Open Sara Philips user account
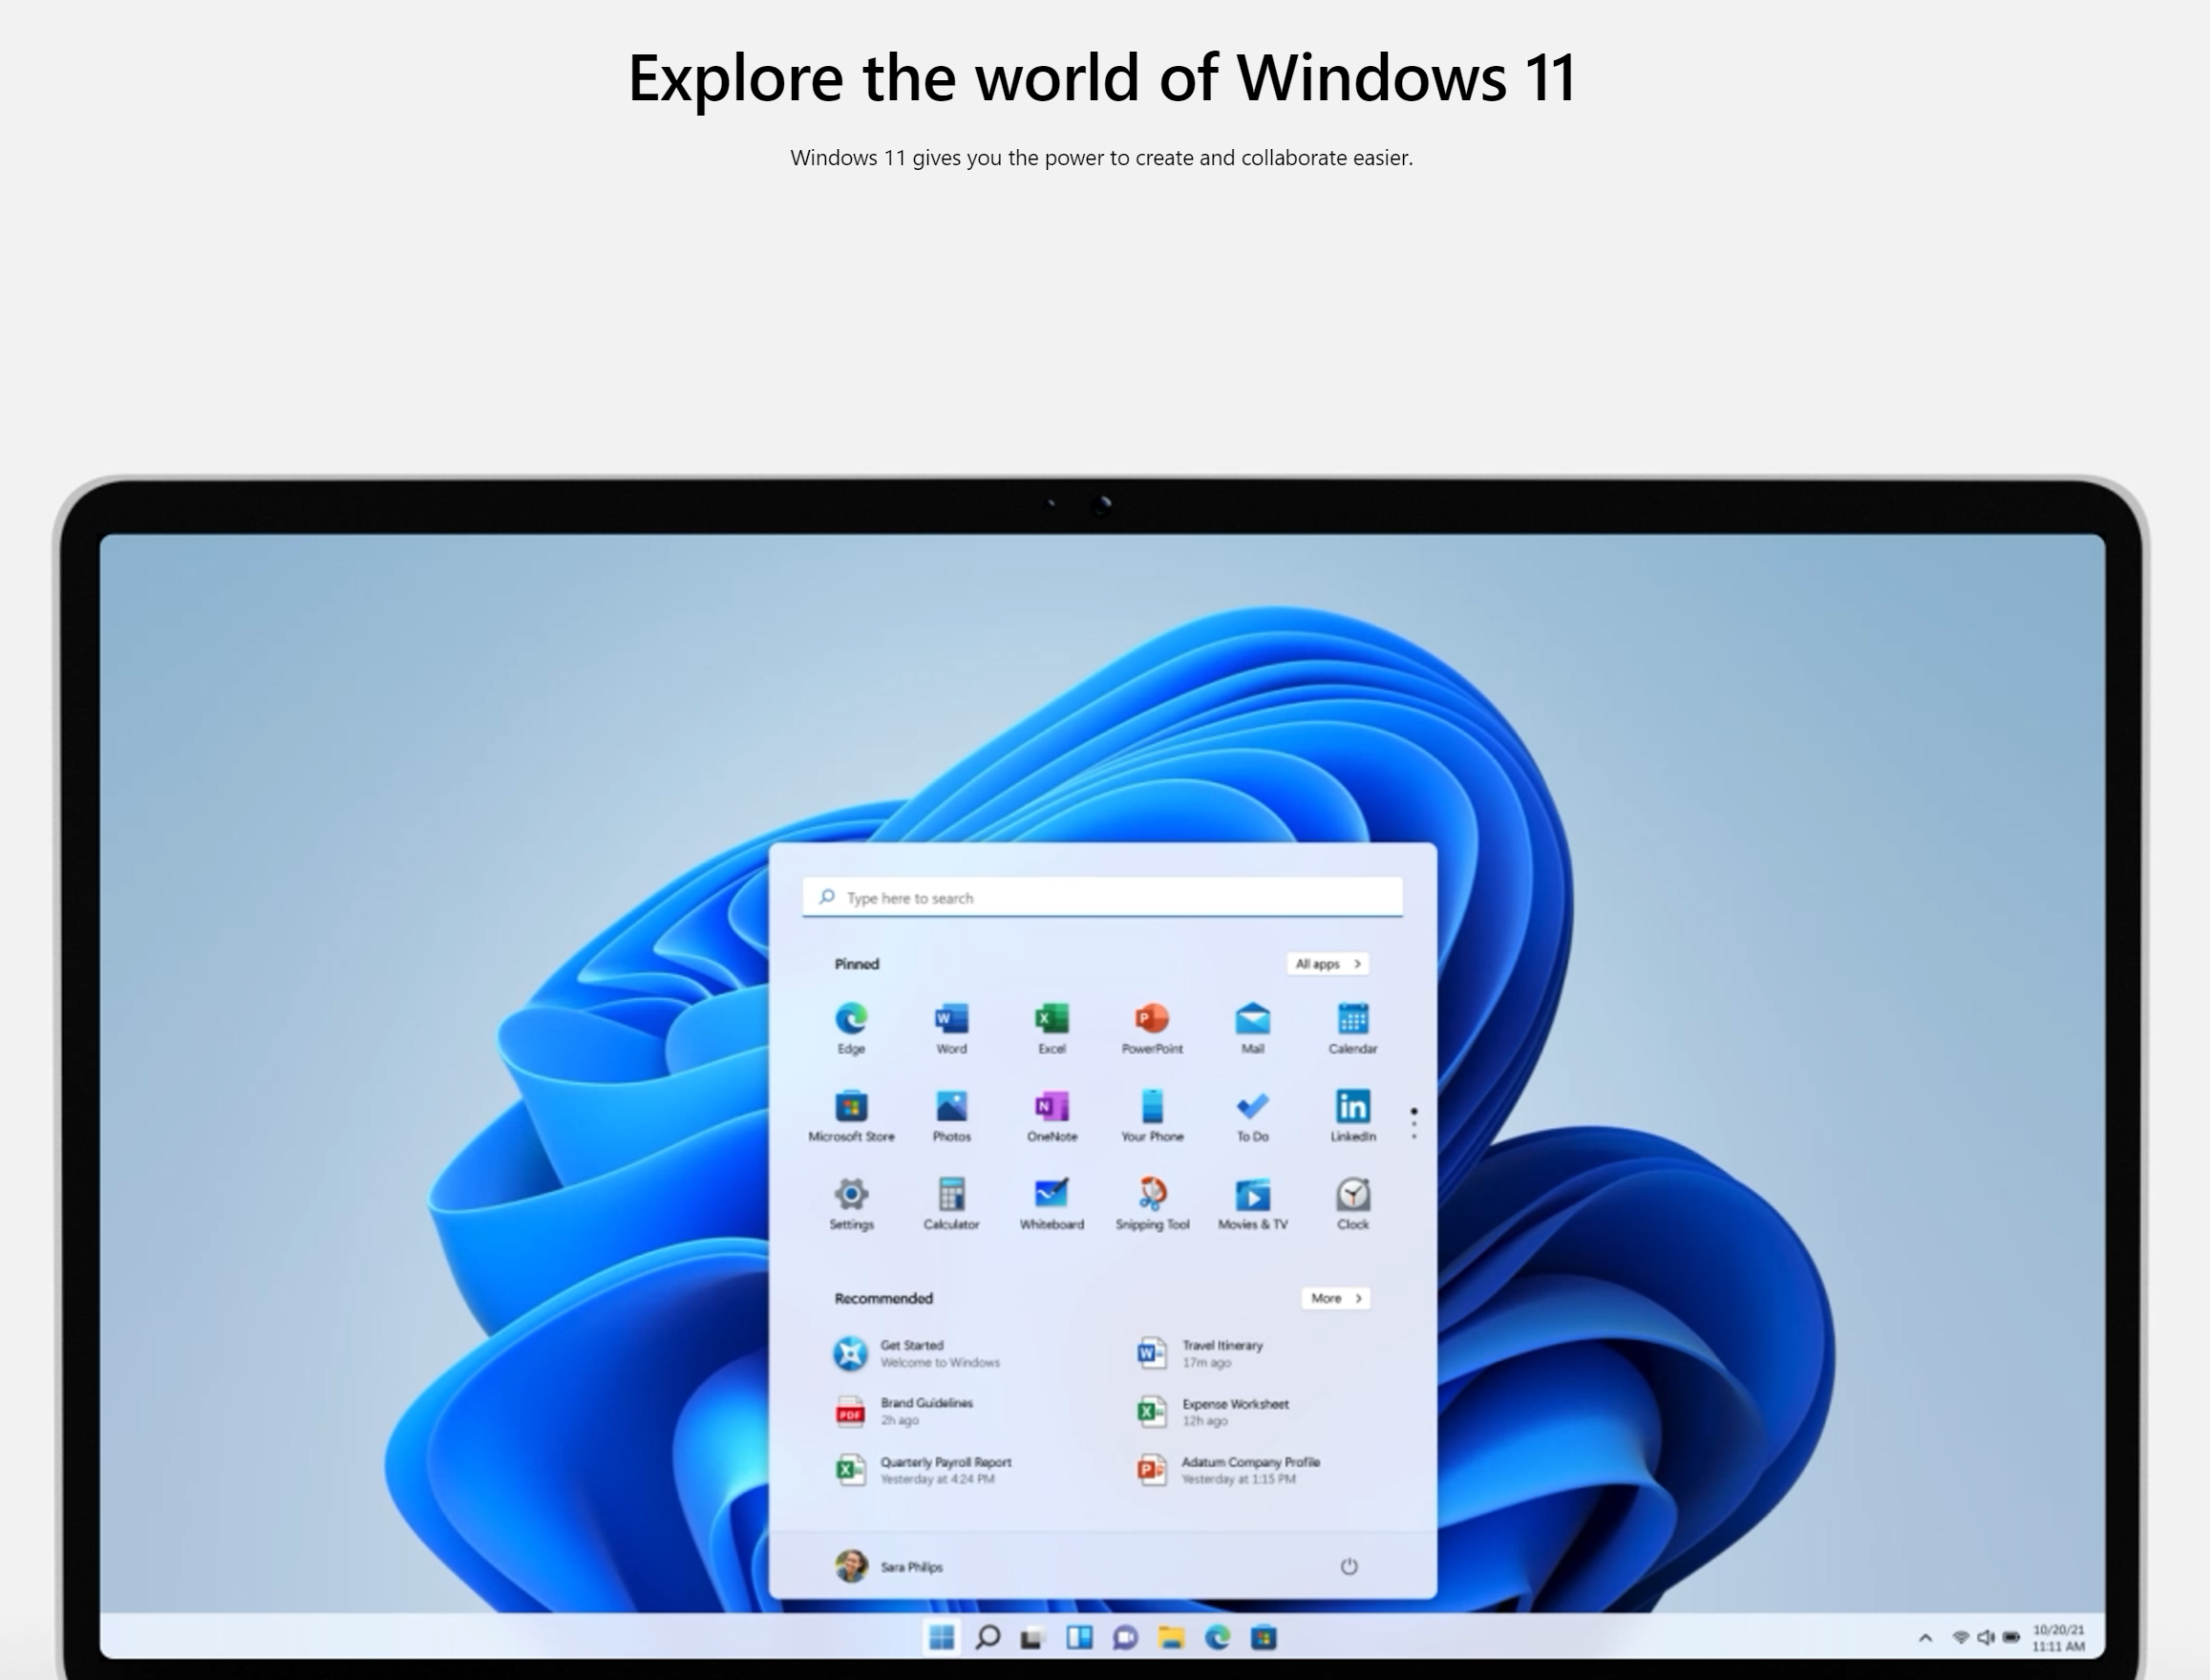 (889, 1566)
